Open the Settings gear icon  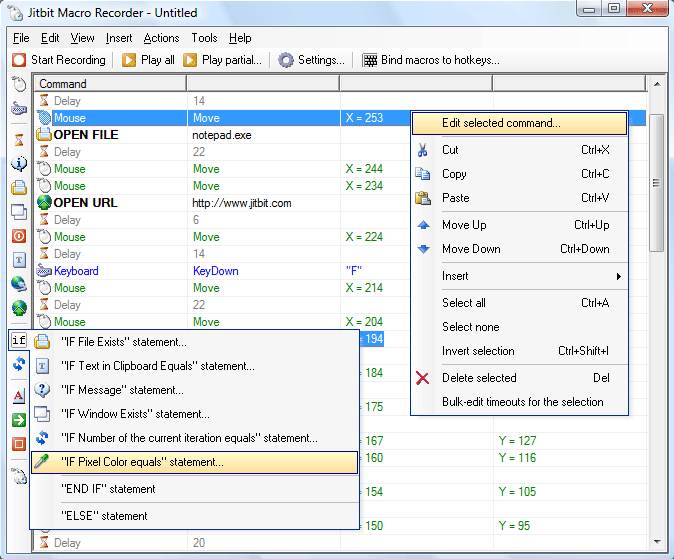286,60
